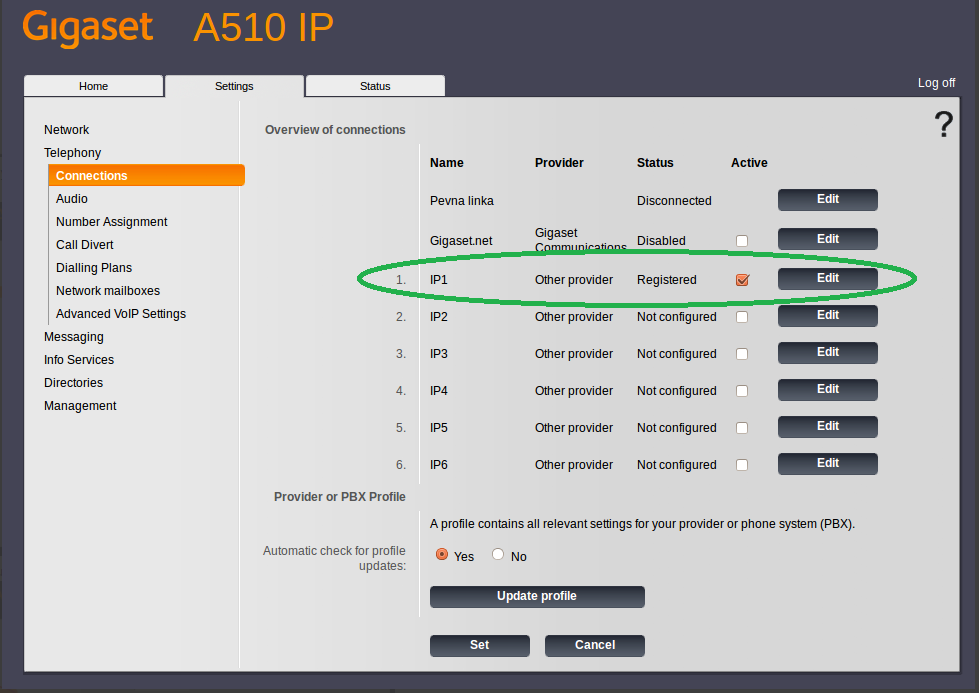Expand the Network section in sidebar
The image size is (979, 693).
pos(66,130)
